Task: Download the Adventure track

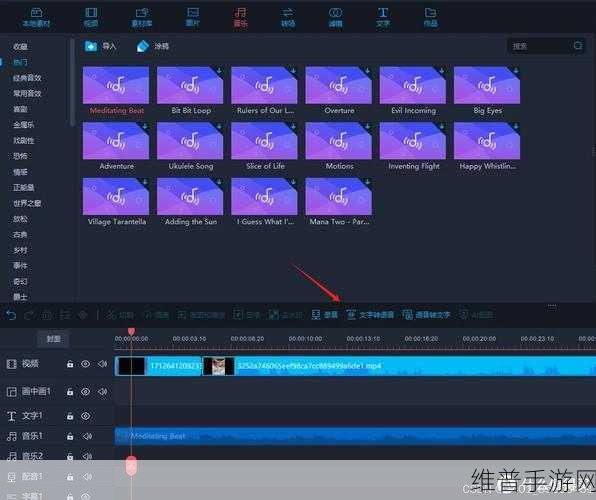Action: (145, 126)
